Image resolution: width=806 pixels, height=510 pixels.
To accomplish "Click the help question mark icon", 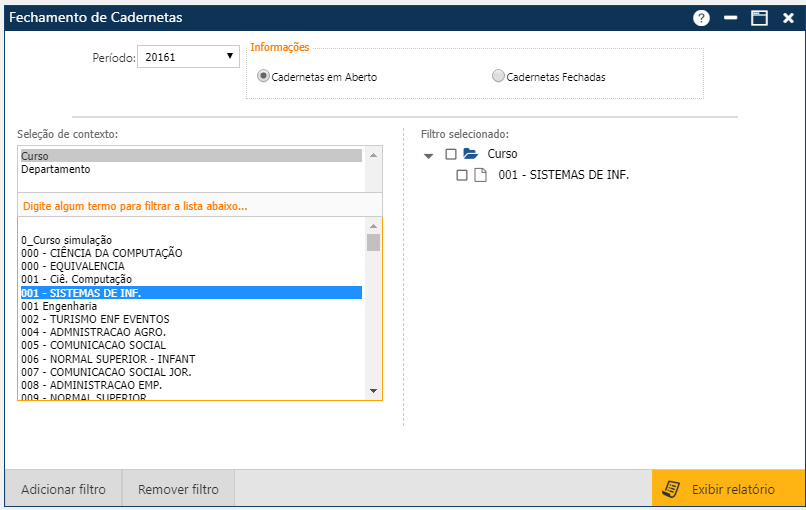I will coord(702,18).
